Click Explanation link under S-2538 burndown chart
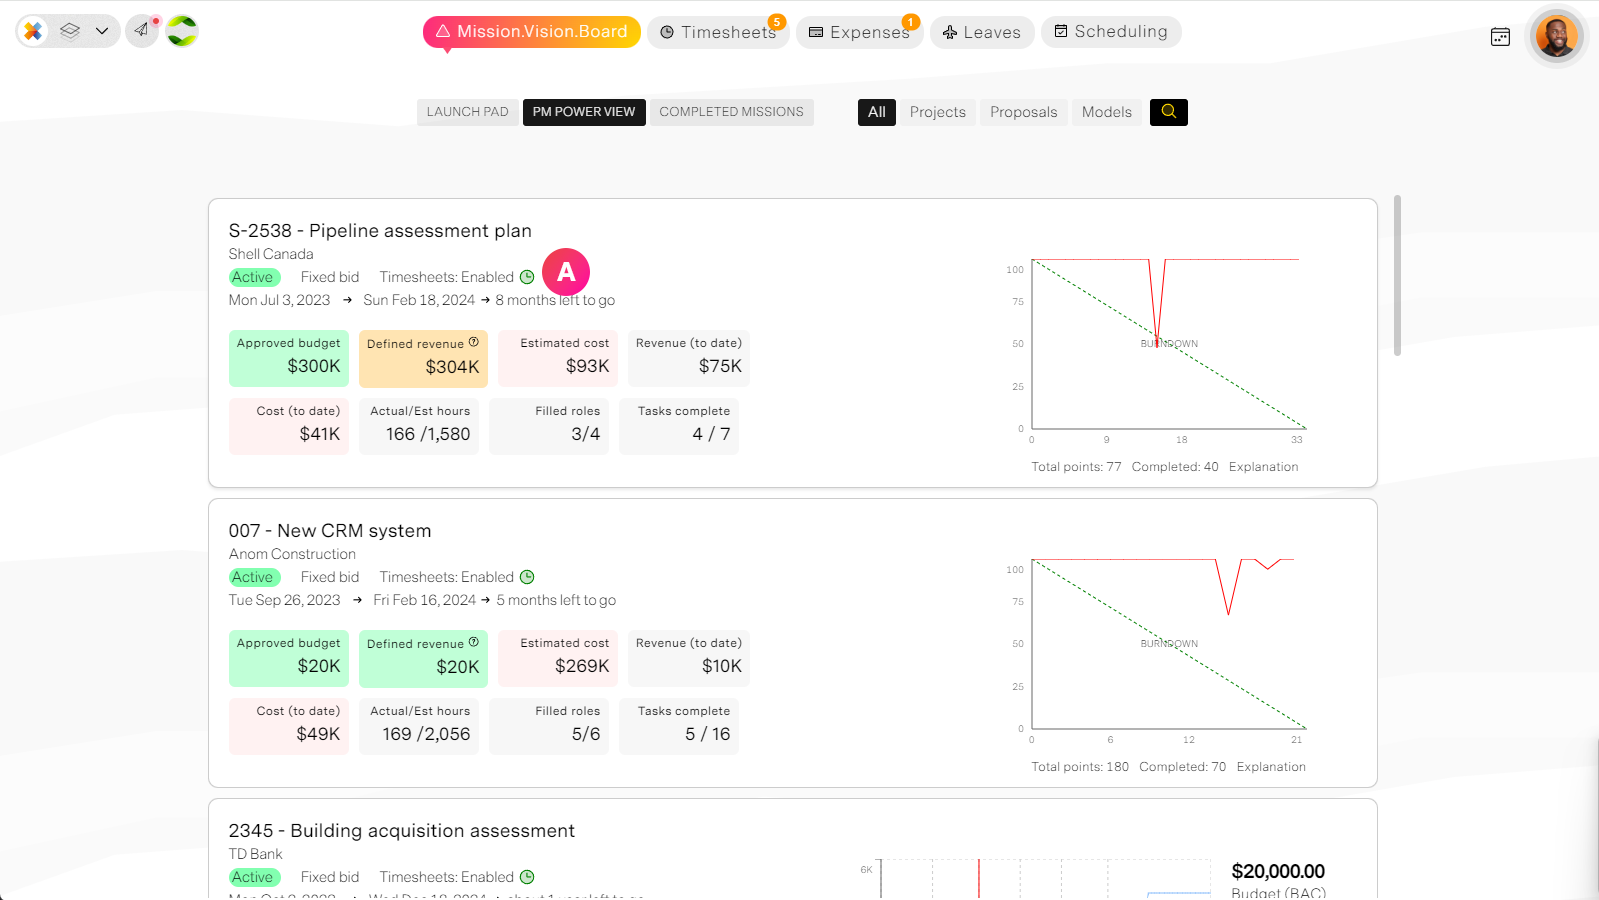Screen dimensions: 1599x900 coord(1264,467)
